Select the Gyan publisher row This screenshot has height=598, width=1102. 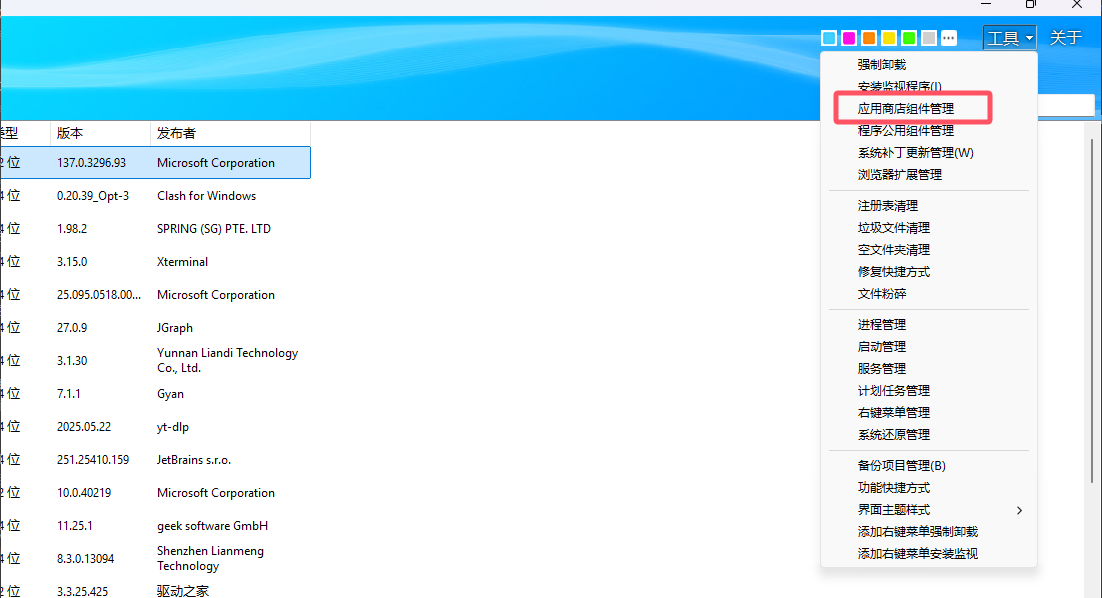click(x=155, y=394)
